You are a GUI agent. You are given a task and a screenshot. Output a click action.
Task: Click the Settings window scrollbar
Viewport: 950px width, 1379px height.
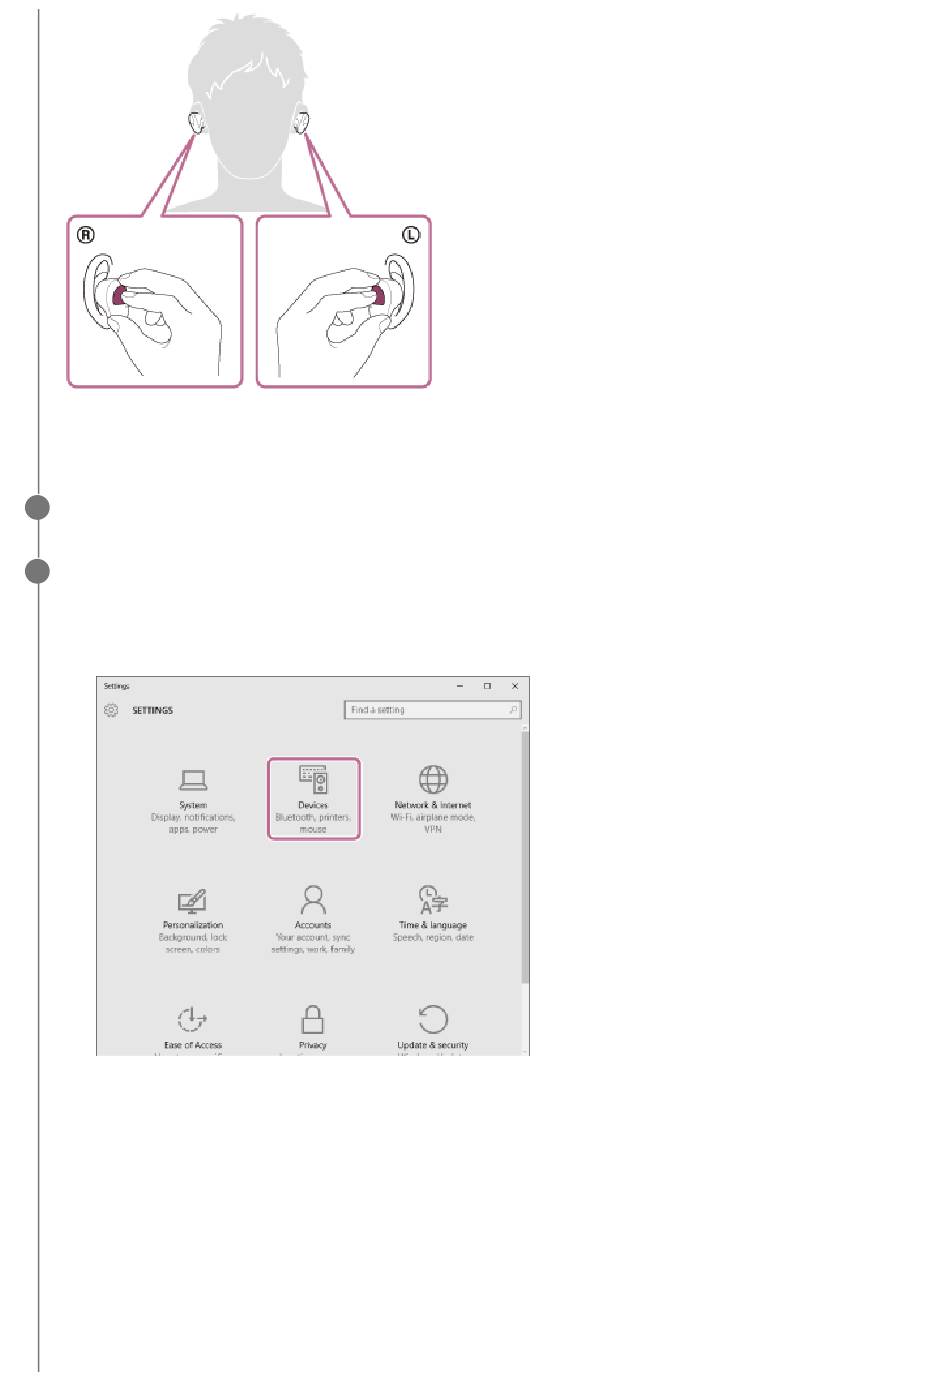pos(525,855)
